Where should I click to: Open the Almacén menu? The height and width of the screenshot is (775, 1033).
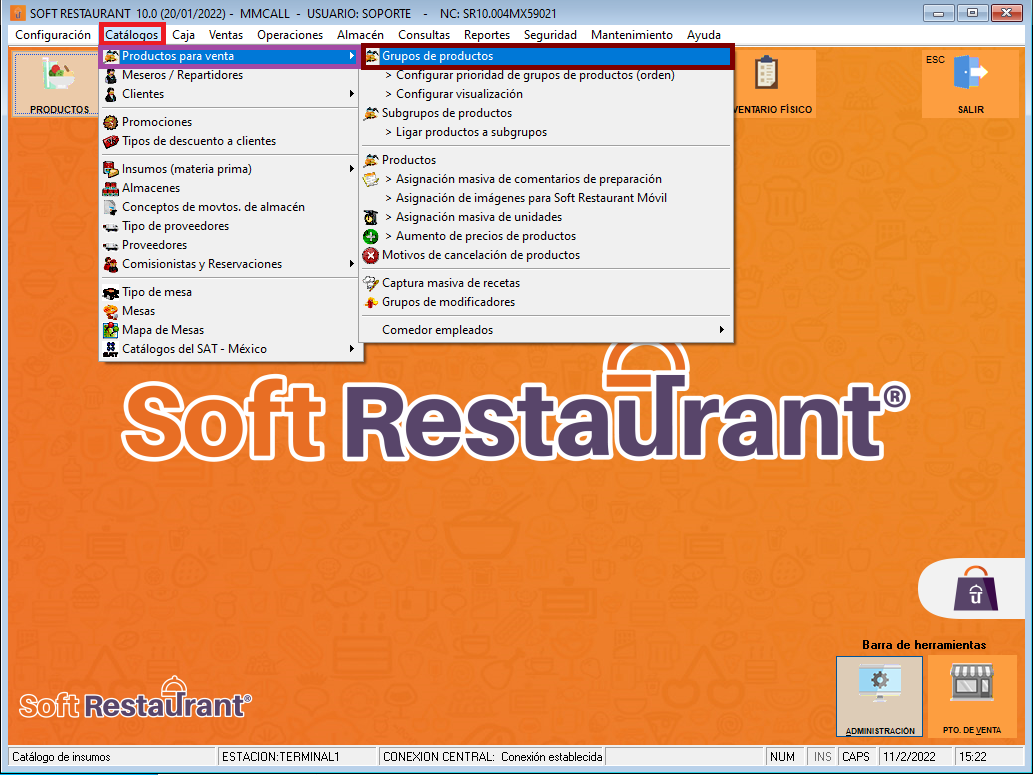click(360, 35)
